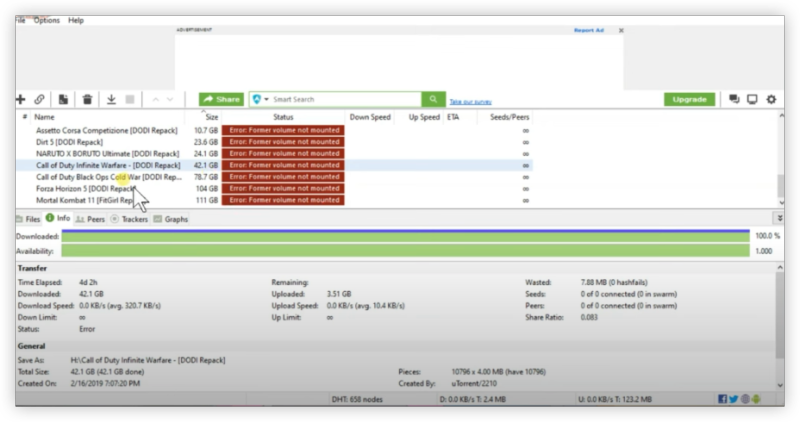Open Preferences with the gear icon
Screen dimensions: 800x422
pos(771,99)
